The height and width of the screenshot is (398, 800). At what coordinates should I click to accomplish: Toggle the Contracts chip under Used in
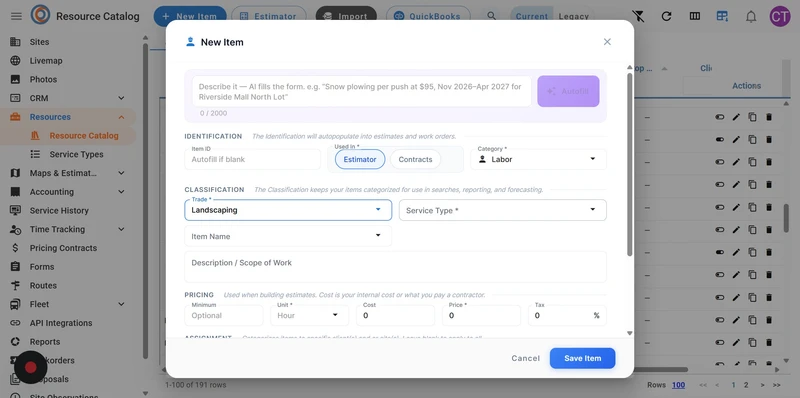click(415, 159)
